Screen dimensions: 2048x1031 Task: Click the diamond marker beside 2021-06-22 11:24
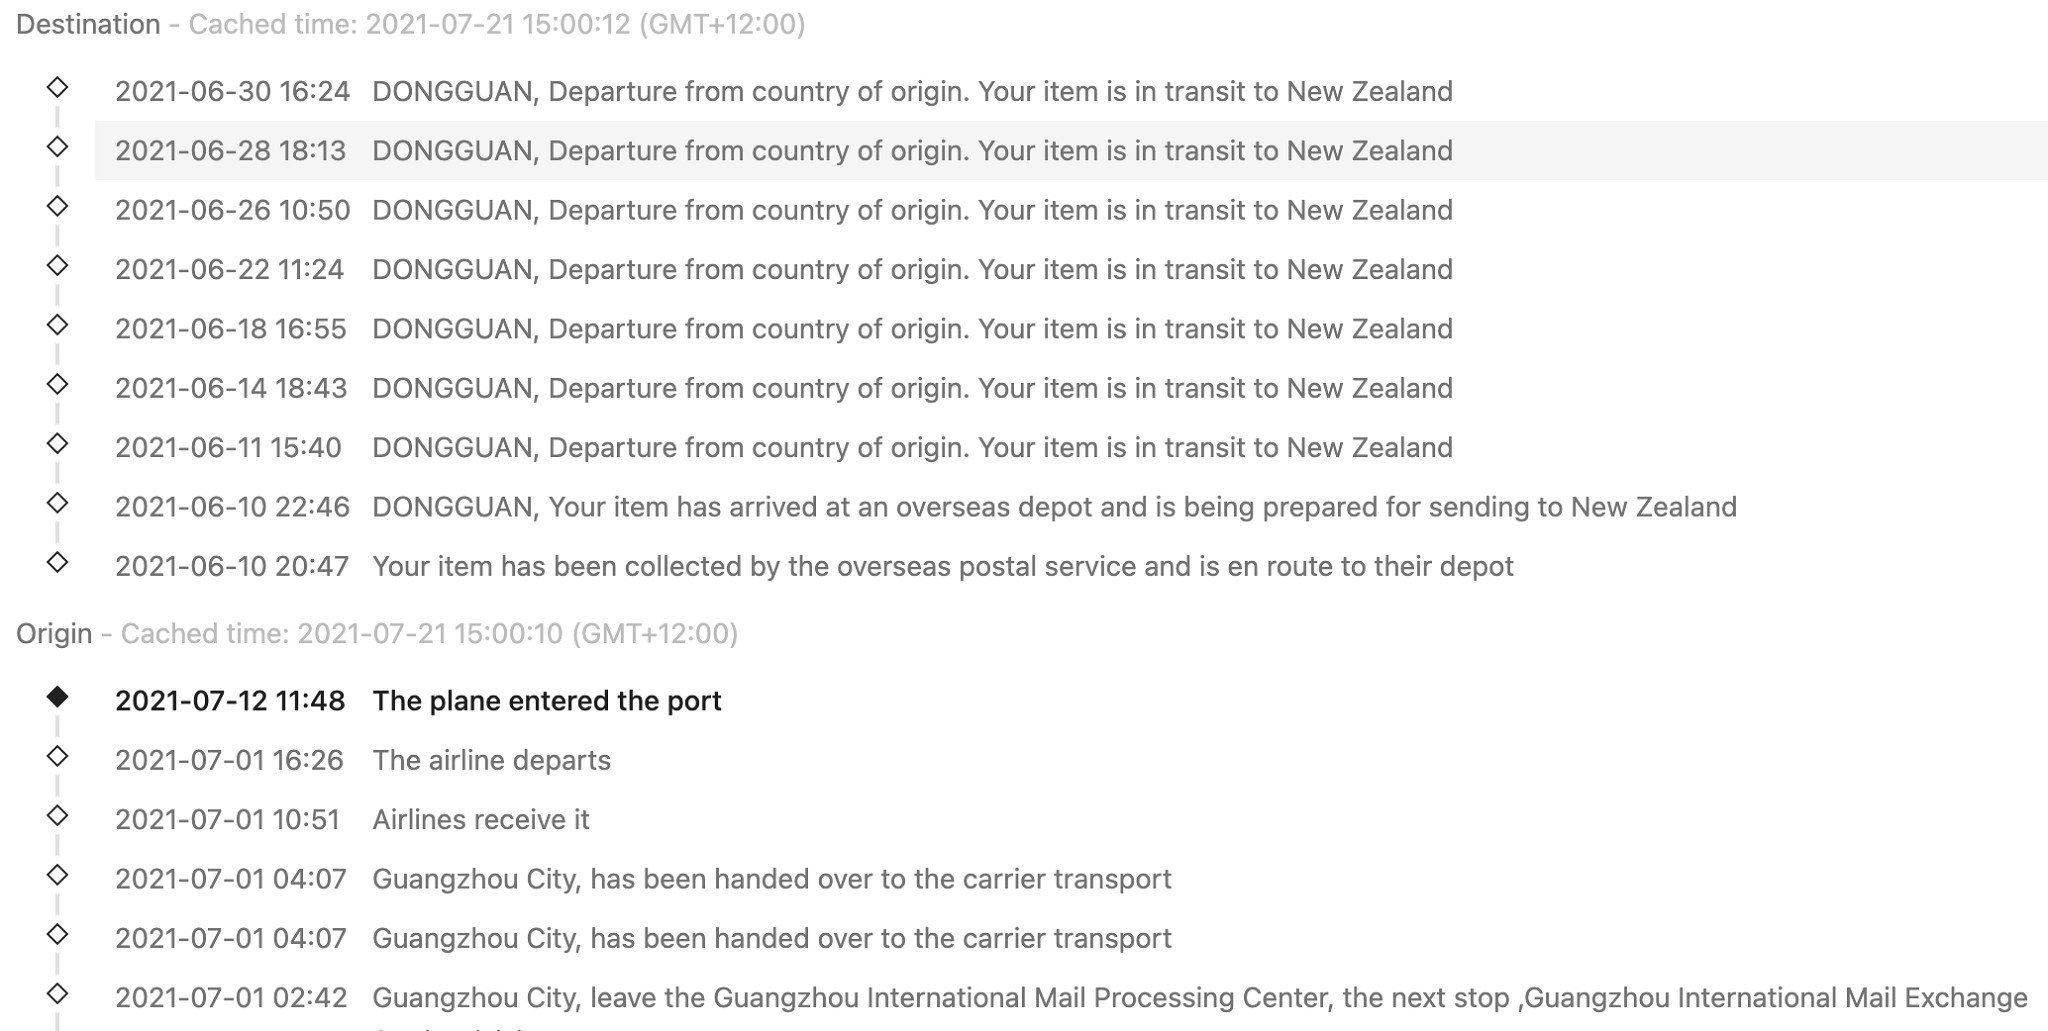(x=57, y=266)
